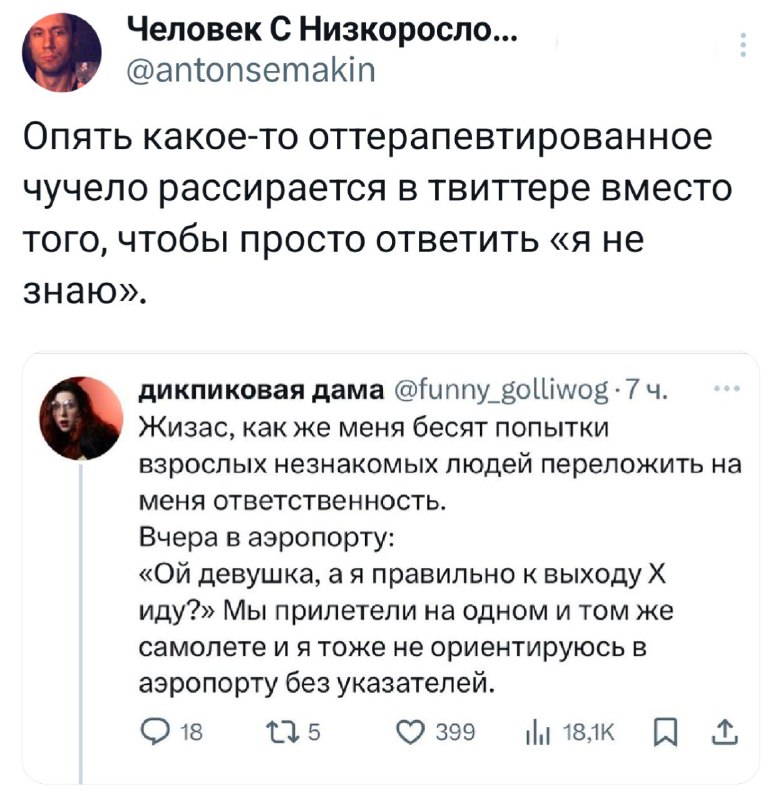Like the quoted tweet via heart icon

click(x=412, y=733)
